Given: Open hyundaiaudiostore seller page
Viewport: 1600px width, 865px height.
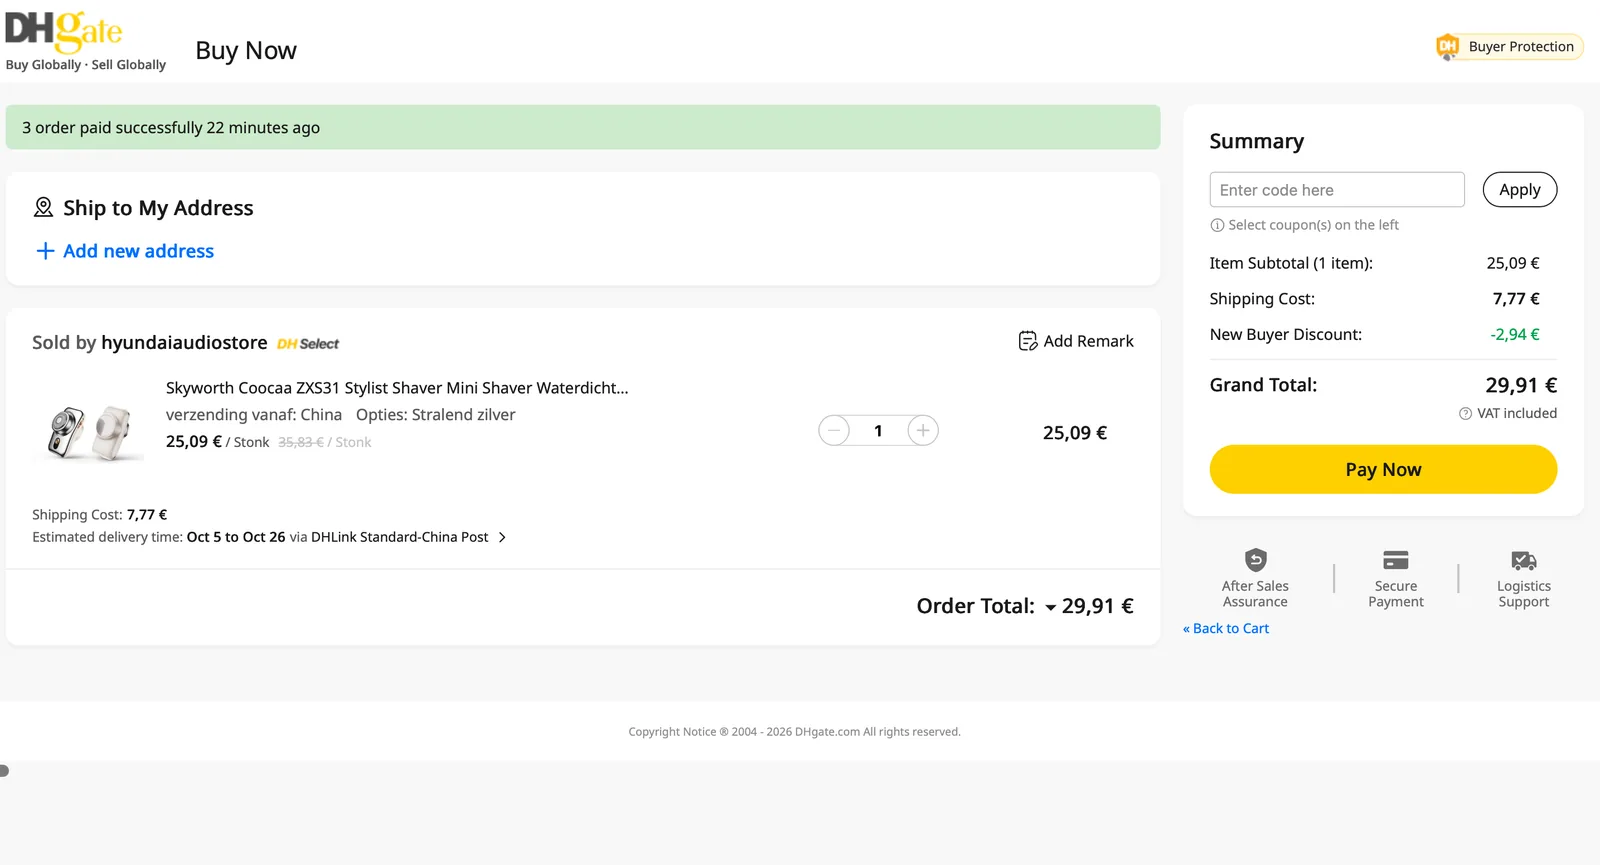Looking at the screenshot, I should 184,343.
